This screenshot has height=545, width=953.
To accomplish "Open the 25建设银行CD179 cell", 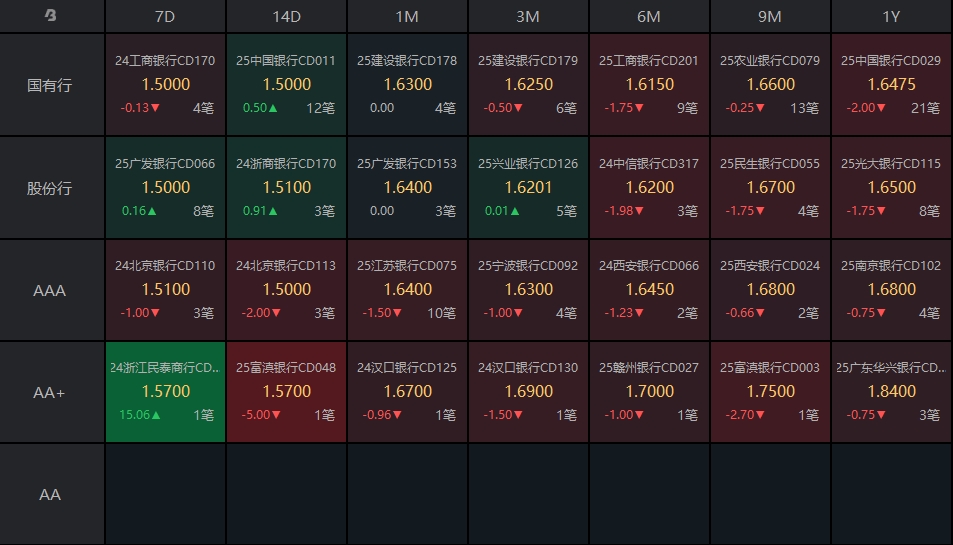I will click(x=528, y=84).
